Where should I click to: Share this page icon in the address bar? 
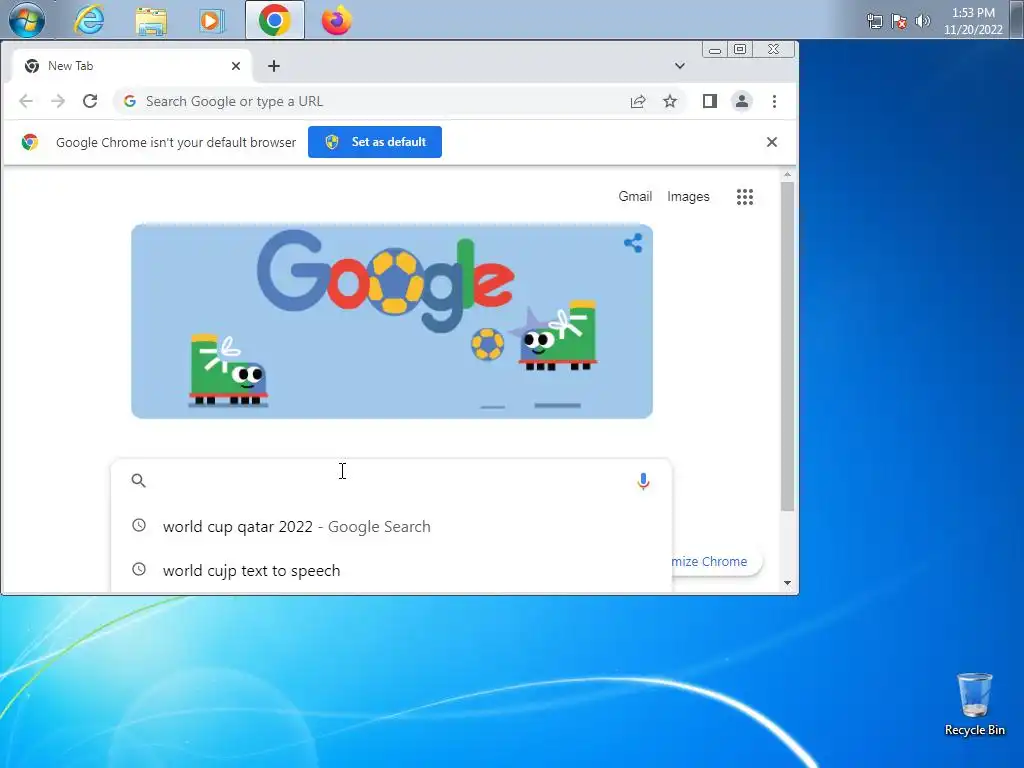pyautogui.click(x=638, y=101)
